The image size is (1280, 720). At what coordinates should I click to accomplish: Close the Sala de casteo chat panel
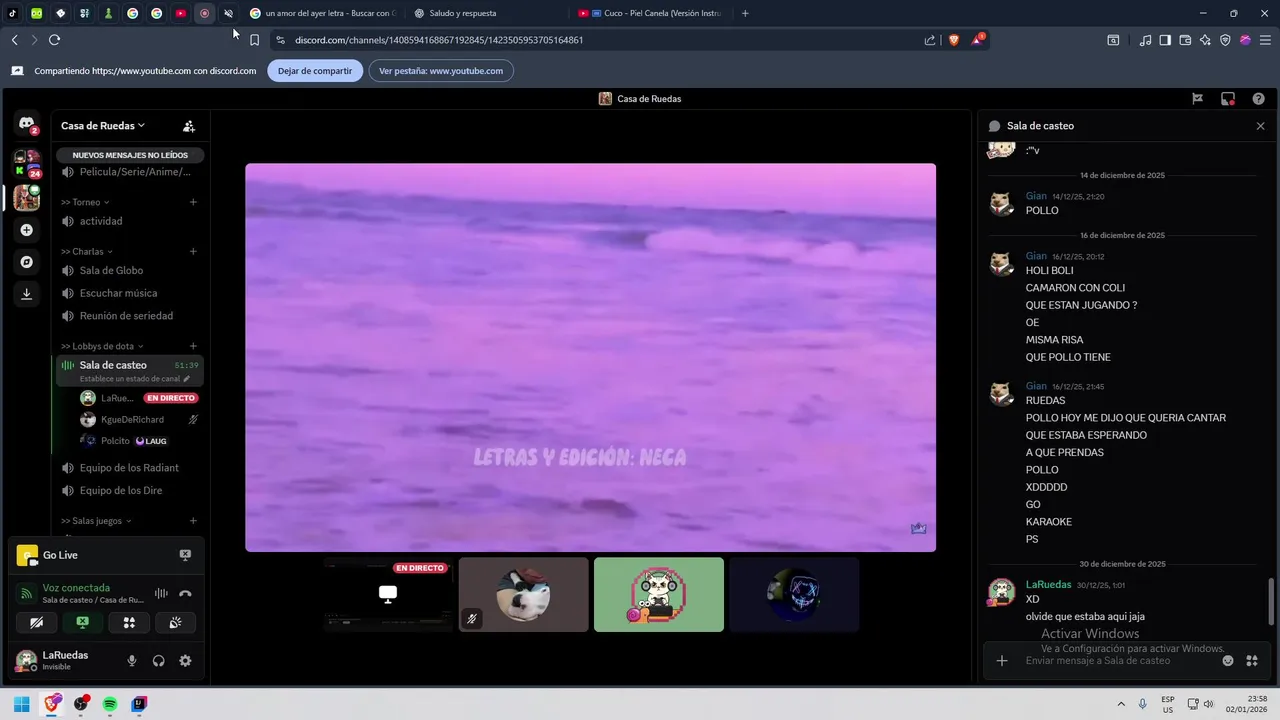click(1260, 126)
